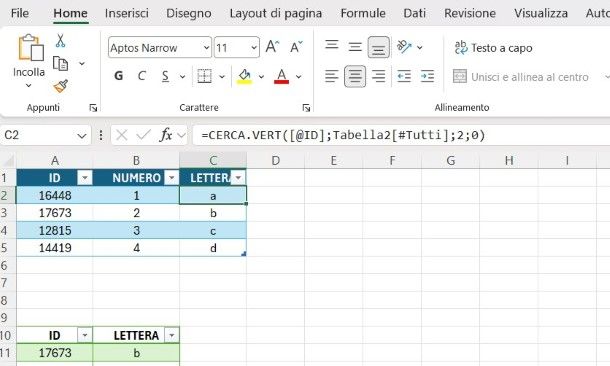Select cell containing 16448

tap(55, 195)
